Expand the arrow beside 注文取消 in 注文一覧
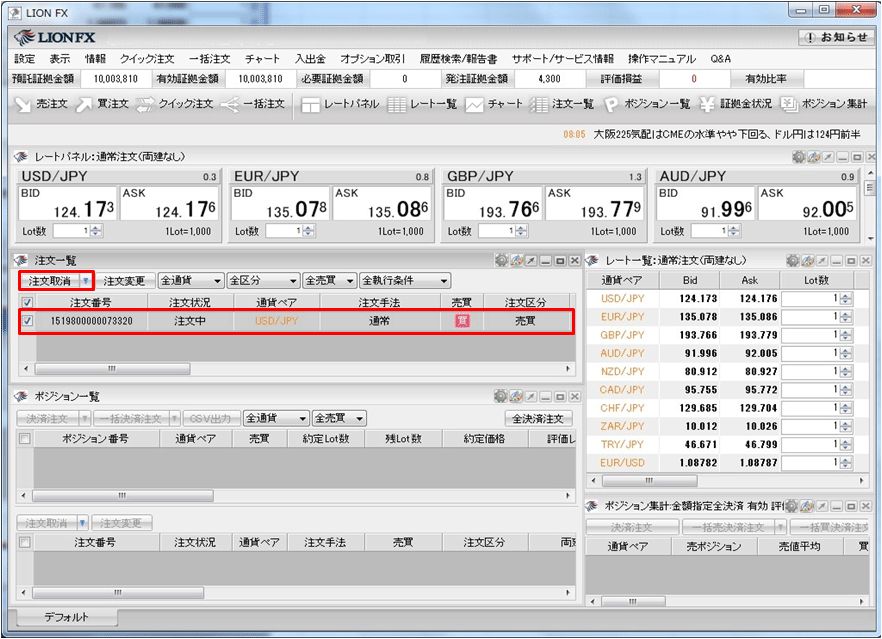Image resolution: width=882 pixels, height=639 pixels. point(86,281)
